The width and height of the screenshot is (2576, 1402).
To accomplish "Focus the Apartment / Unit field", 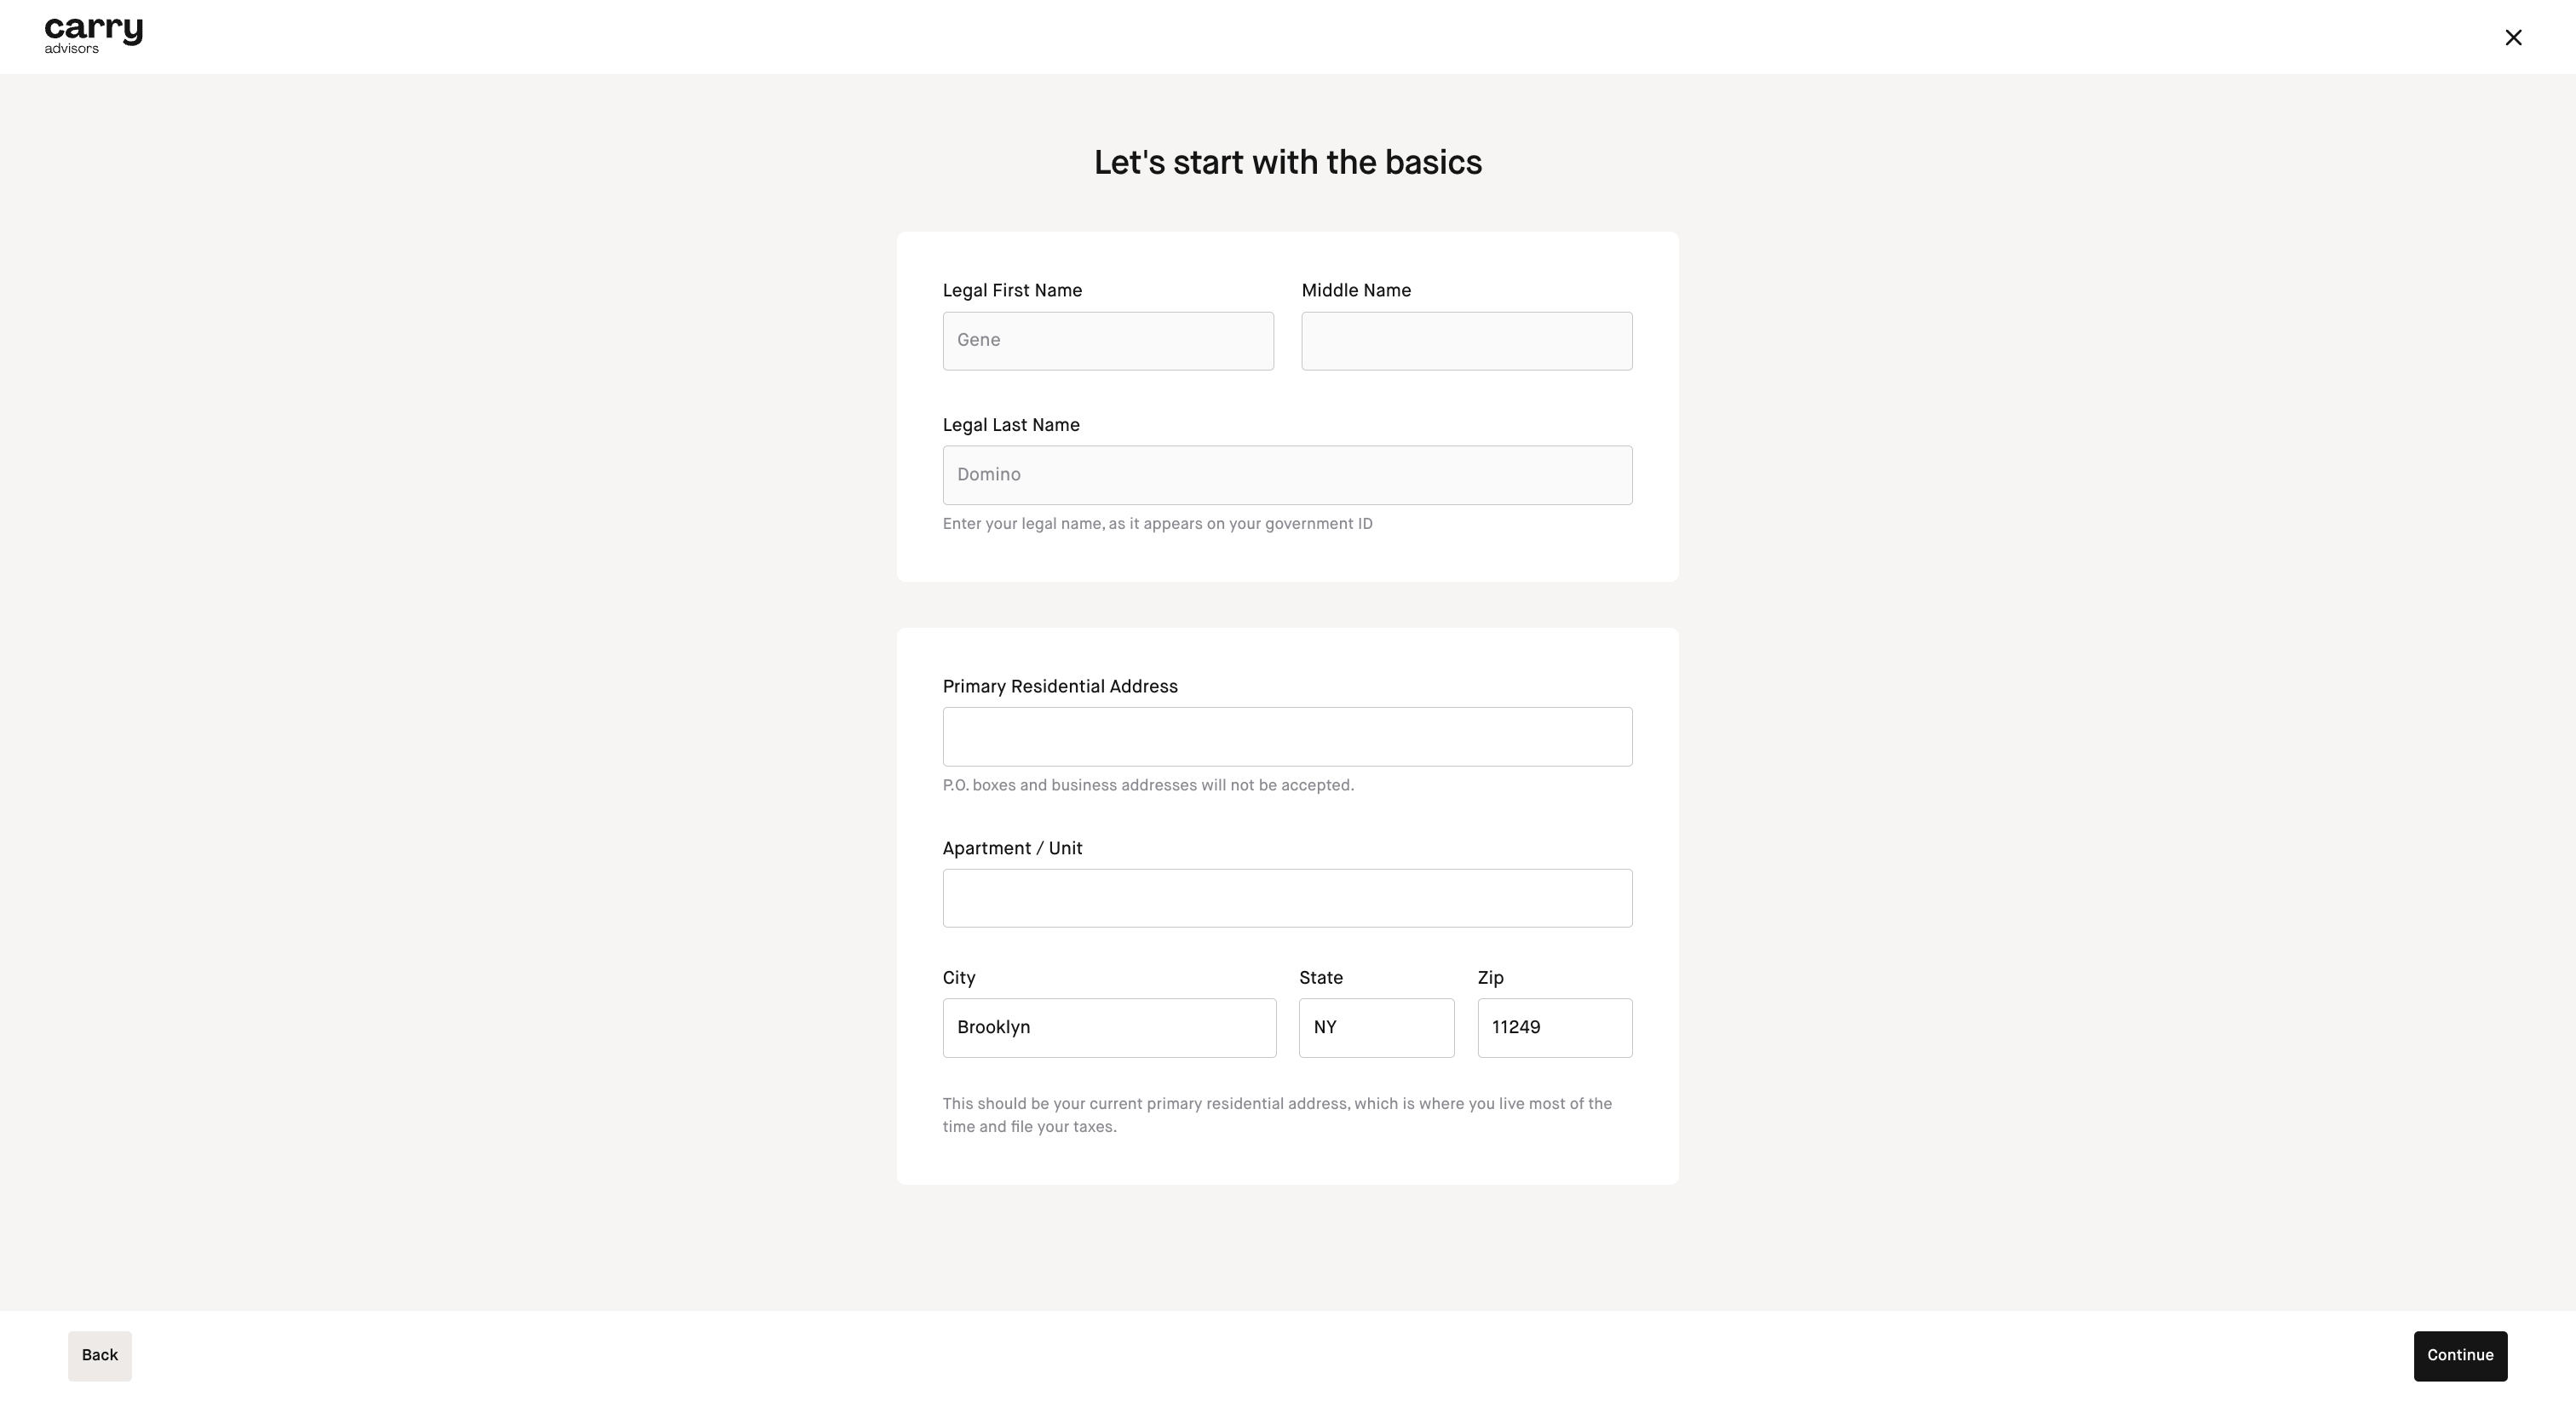I will click(1287, 898).
